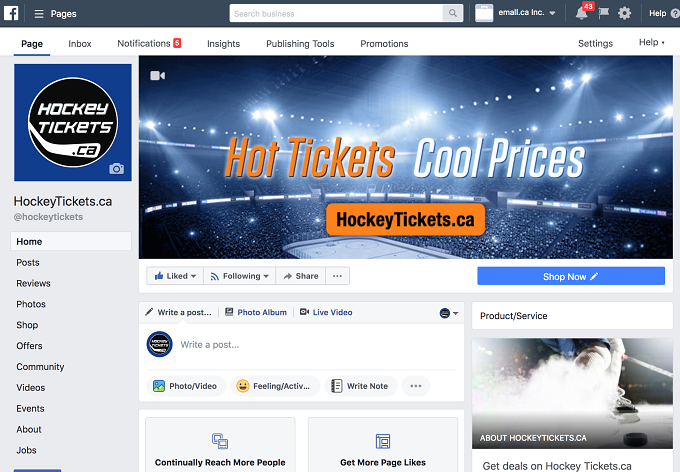Click the flag icon in top bar
Image resolution: width=680 pixels, height=472 pixels.
[603, 13]
